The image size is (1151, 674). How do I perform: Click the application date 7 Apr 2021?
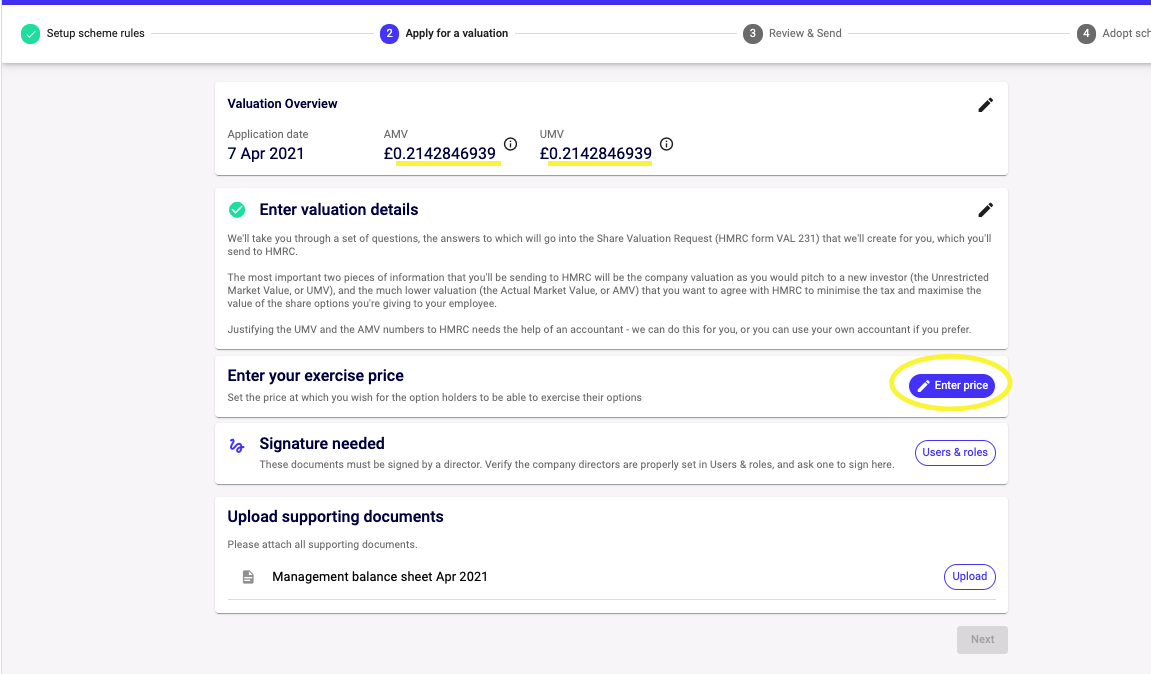(266, 153)
